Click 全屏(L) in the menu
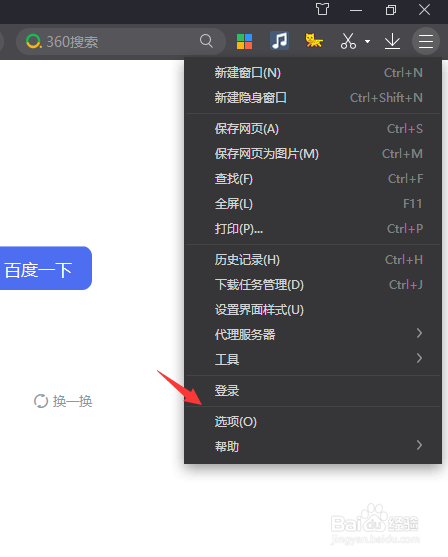Image resolution: width=448 pixels, height=557 pixels. (313, 204)
